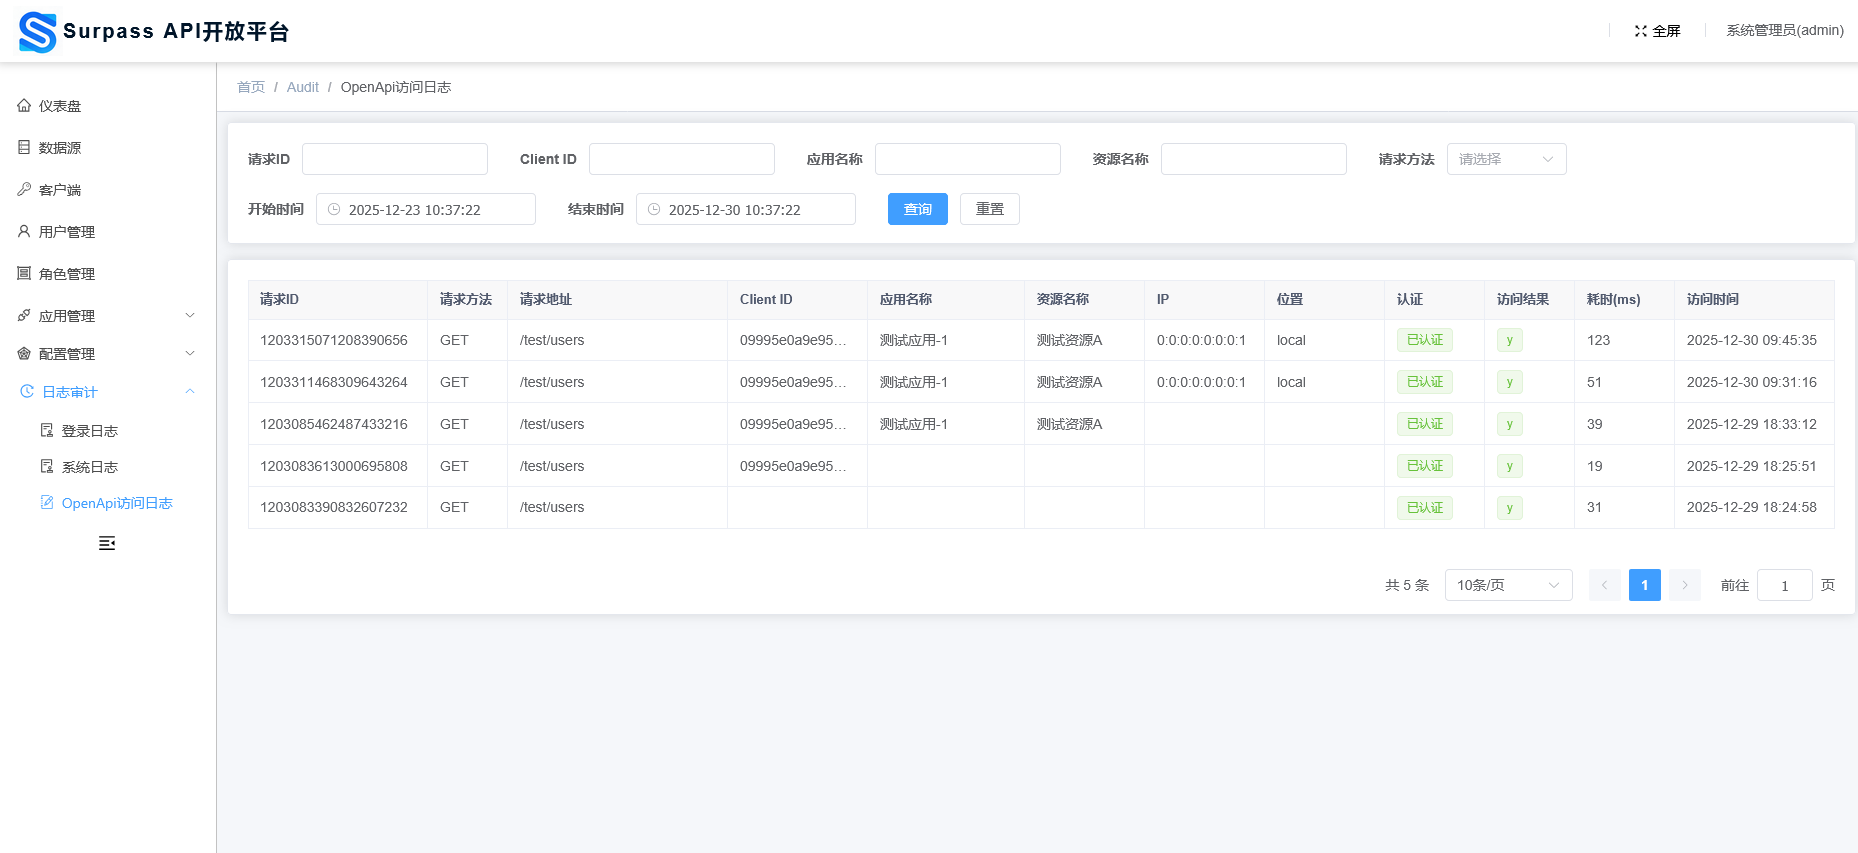This screenshot has width=1858, height=853.
Task: Click the OpenApi访问日志 edit icon
Action: point(47,502)
